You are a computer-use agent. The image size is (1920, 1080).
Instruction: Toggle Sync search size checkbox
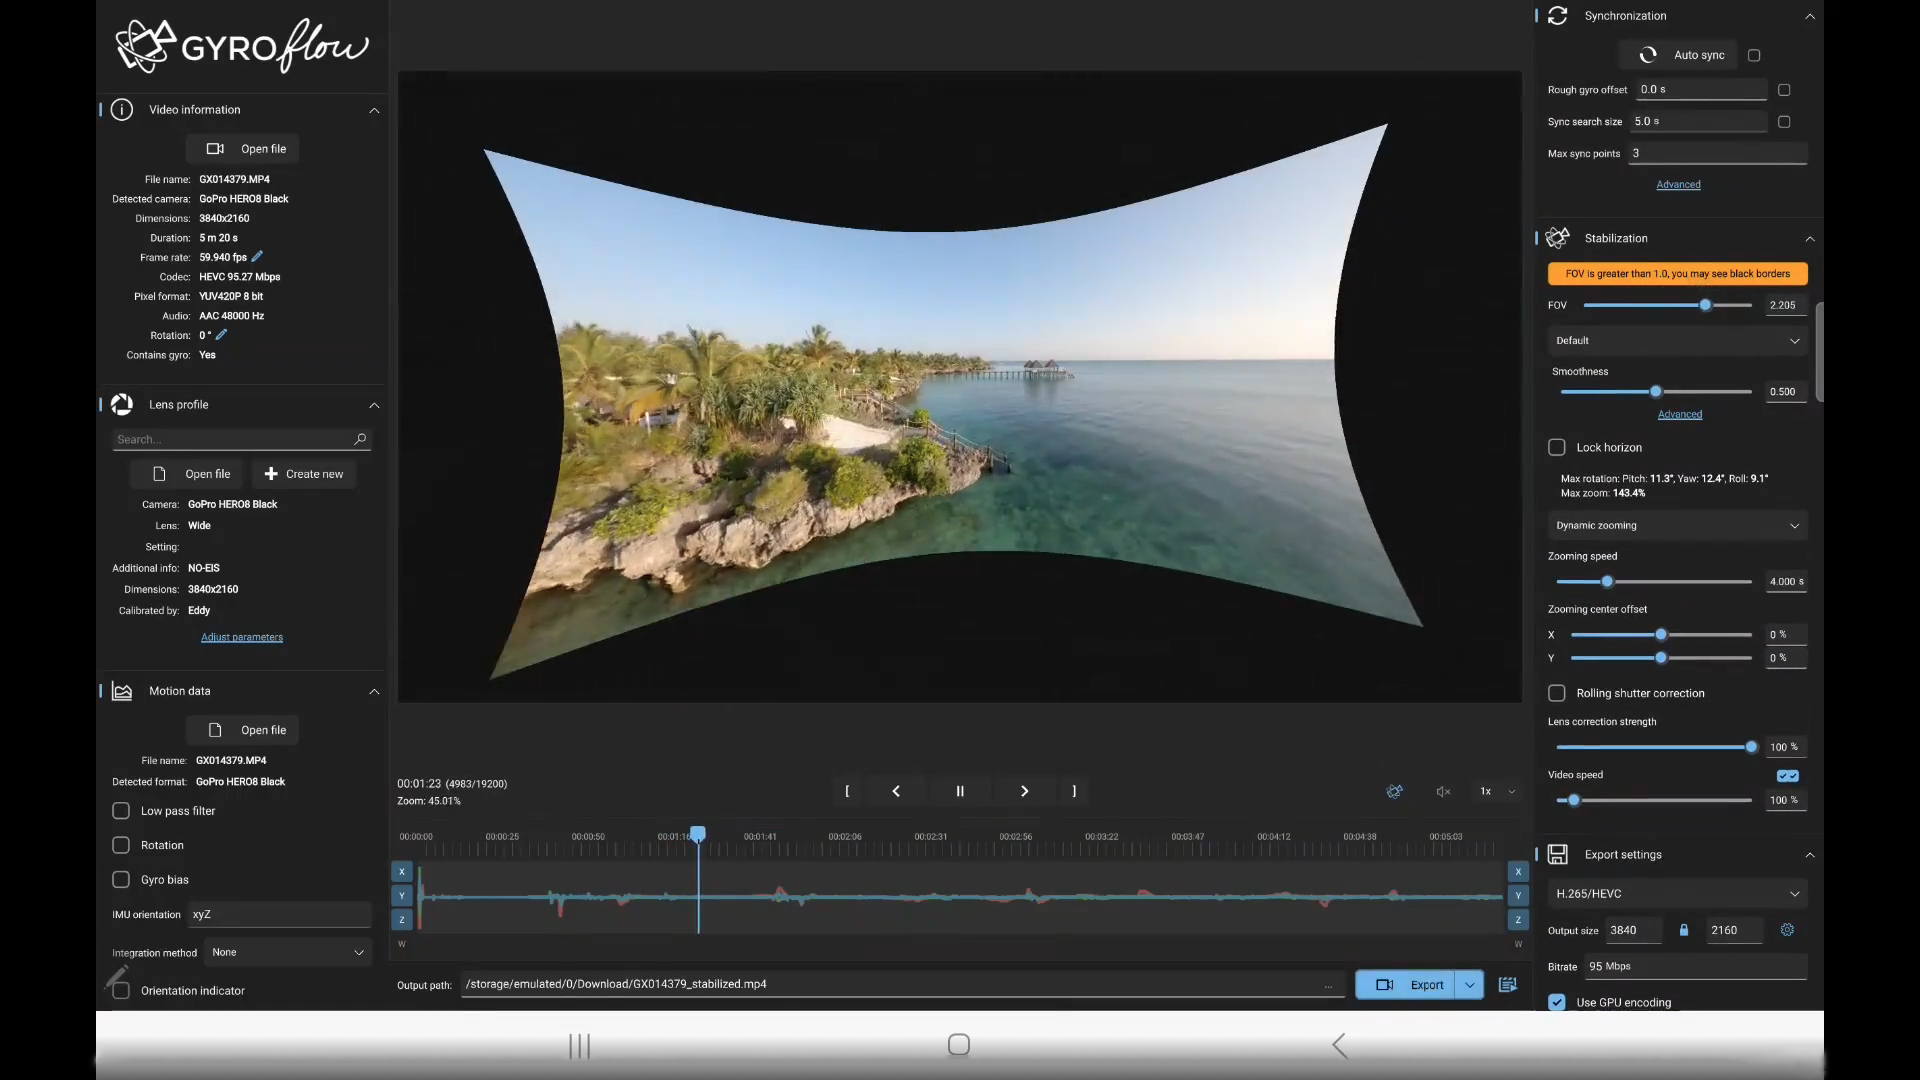pyautogui.click(x=1784, y=122)
